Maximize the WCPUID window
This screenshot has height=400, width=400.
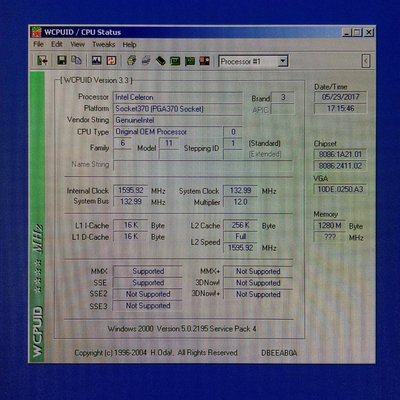click(357, 33)
